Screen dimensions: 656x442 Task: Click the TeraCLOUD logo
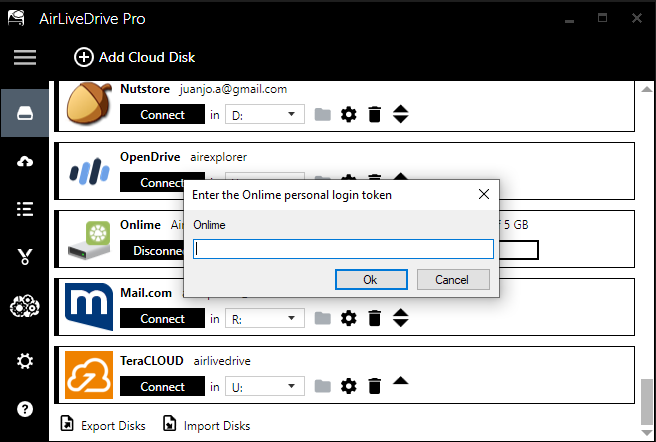click(89, 375)
